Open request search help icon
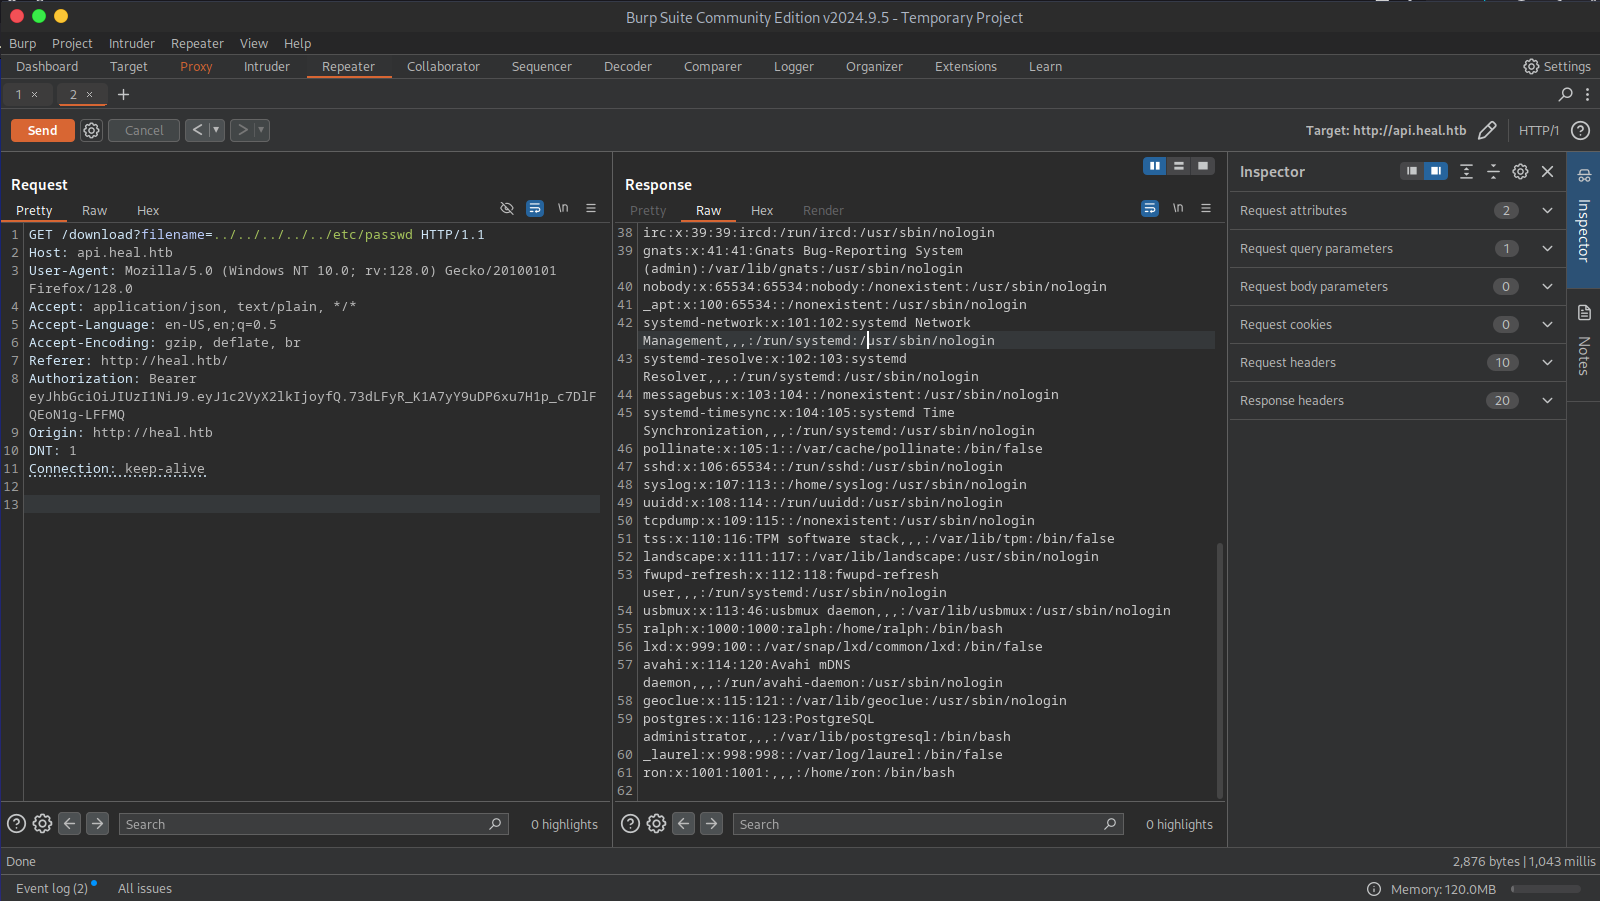1600x901 pixels. (16, 824)
